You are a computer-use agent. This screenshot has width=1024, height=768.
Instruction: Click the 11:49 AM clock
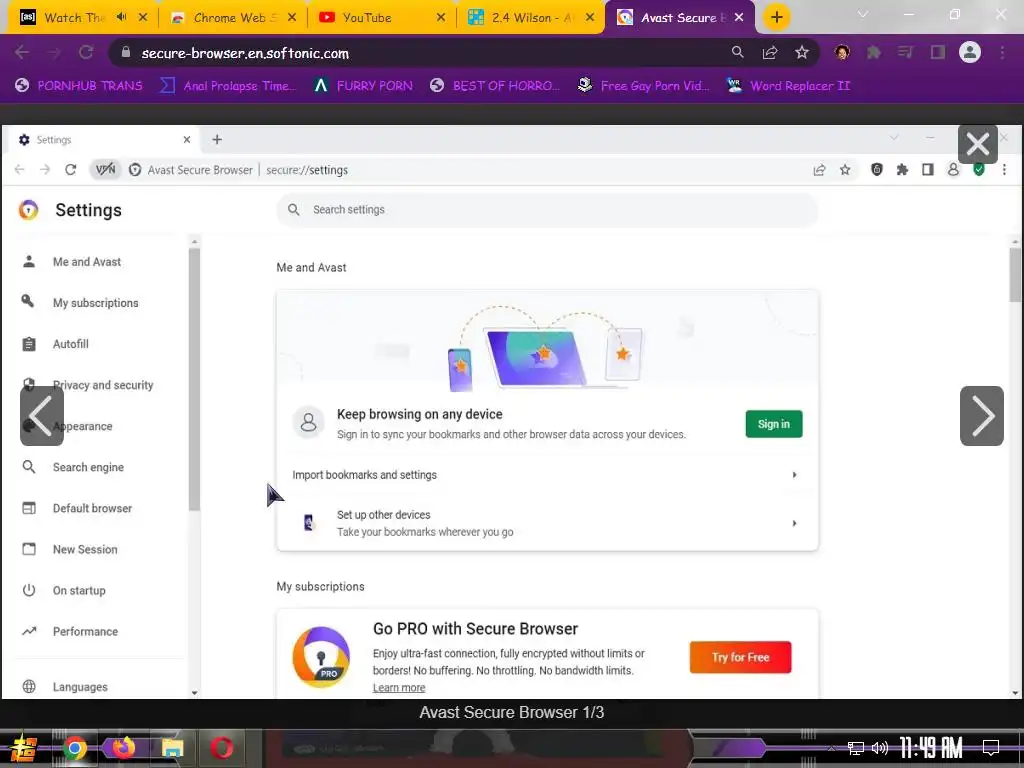[931, 748]
